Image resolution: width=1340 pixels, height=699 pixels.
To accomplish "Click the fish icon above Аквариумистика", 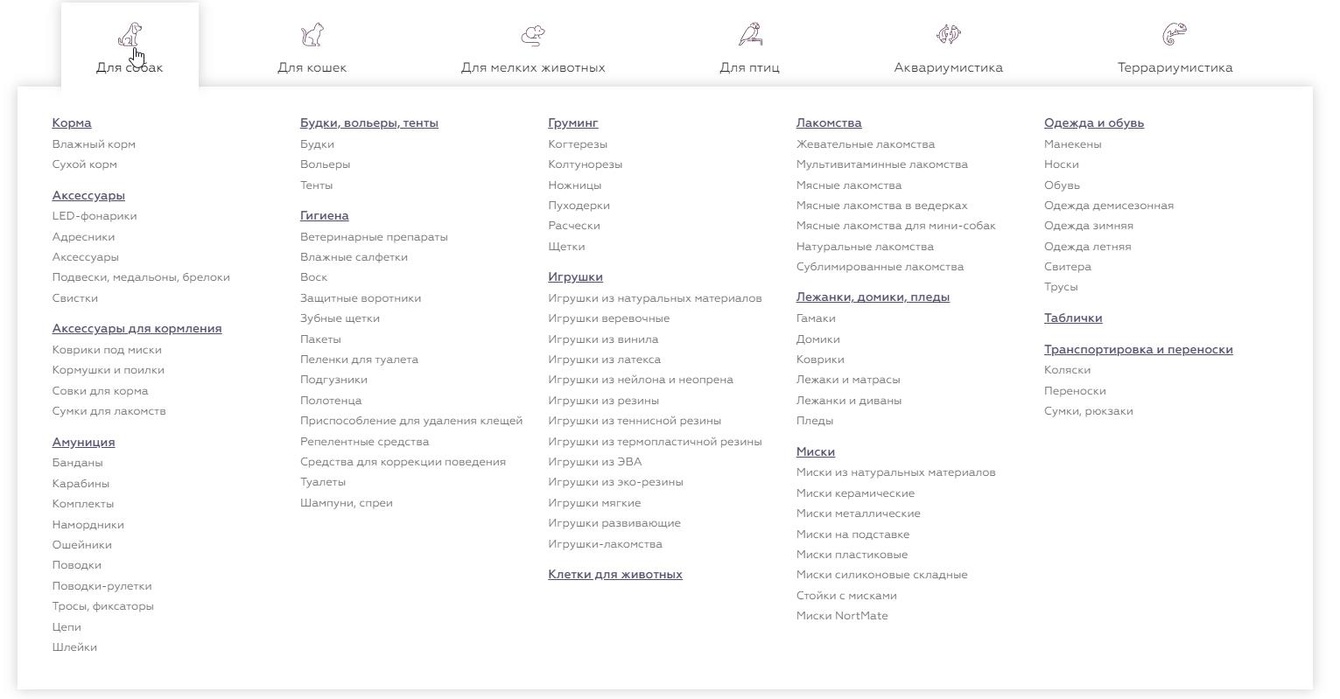I will coord(948,35).
